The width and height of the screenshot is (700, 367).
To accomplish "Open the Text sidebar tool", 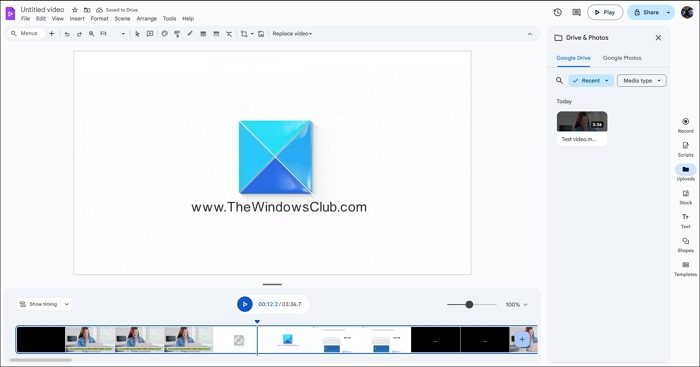I will click(685, 221).
